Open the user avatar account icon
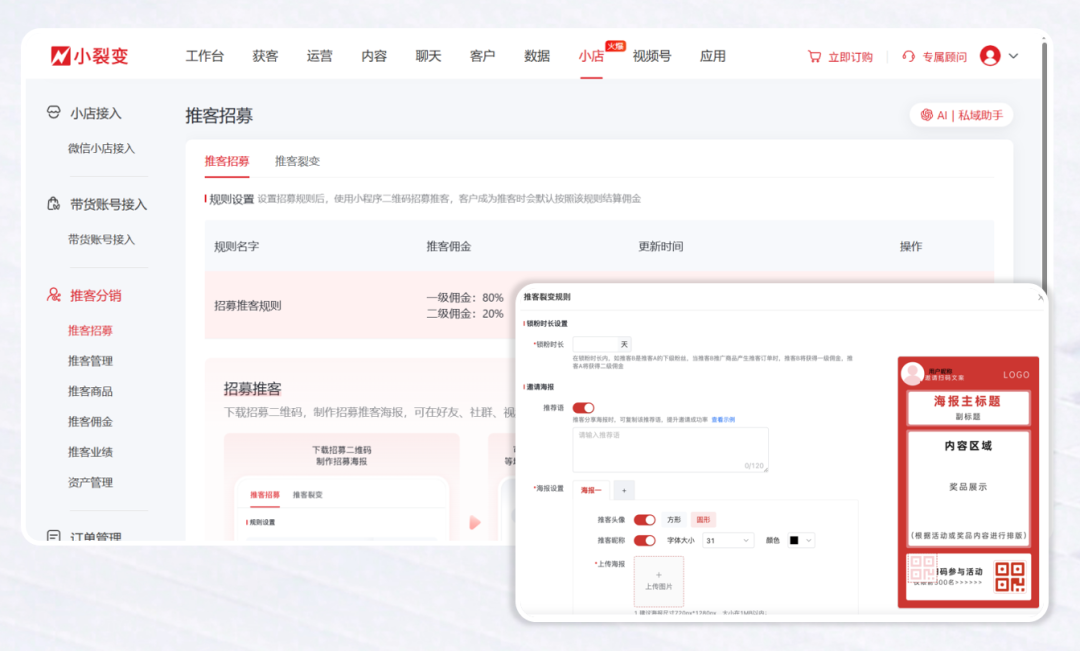 point(989,56)
